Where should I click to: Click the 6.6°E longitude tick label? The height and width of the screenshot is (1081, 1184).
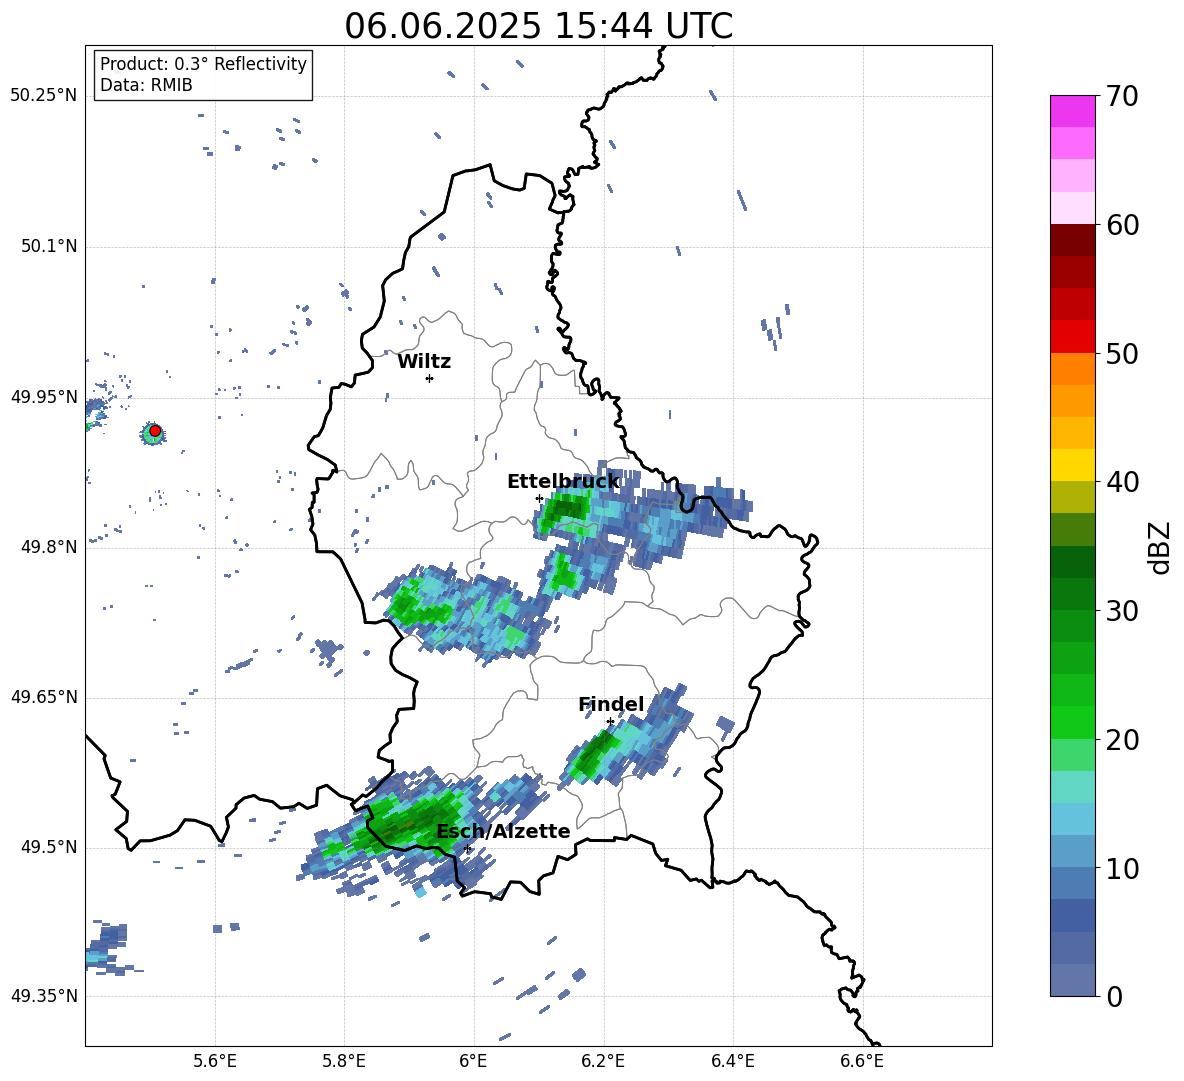coord(862,1061)
